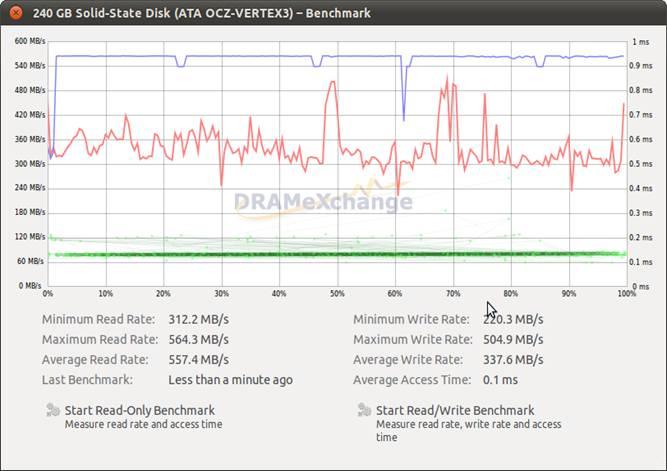Image resolution: width=667 pixels, height=471 pixels.
Task: Select the Maximum Read Rate value 564.3 MB/s
Action: click(x=199, y=340)
